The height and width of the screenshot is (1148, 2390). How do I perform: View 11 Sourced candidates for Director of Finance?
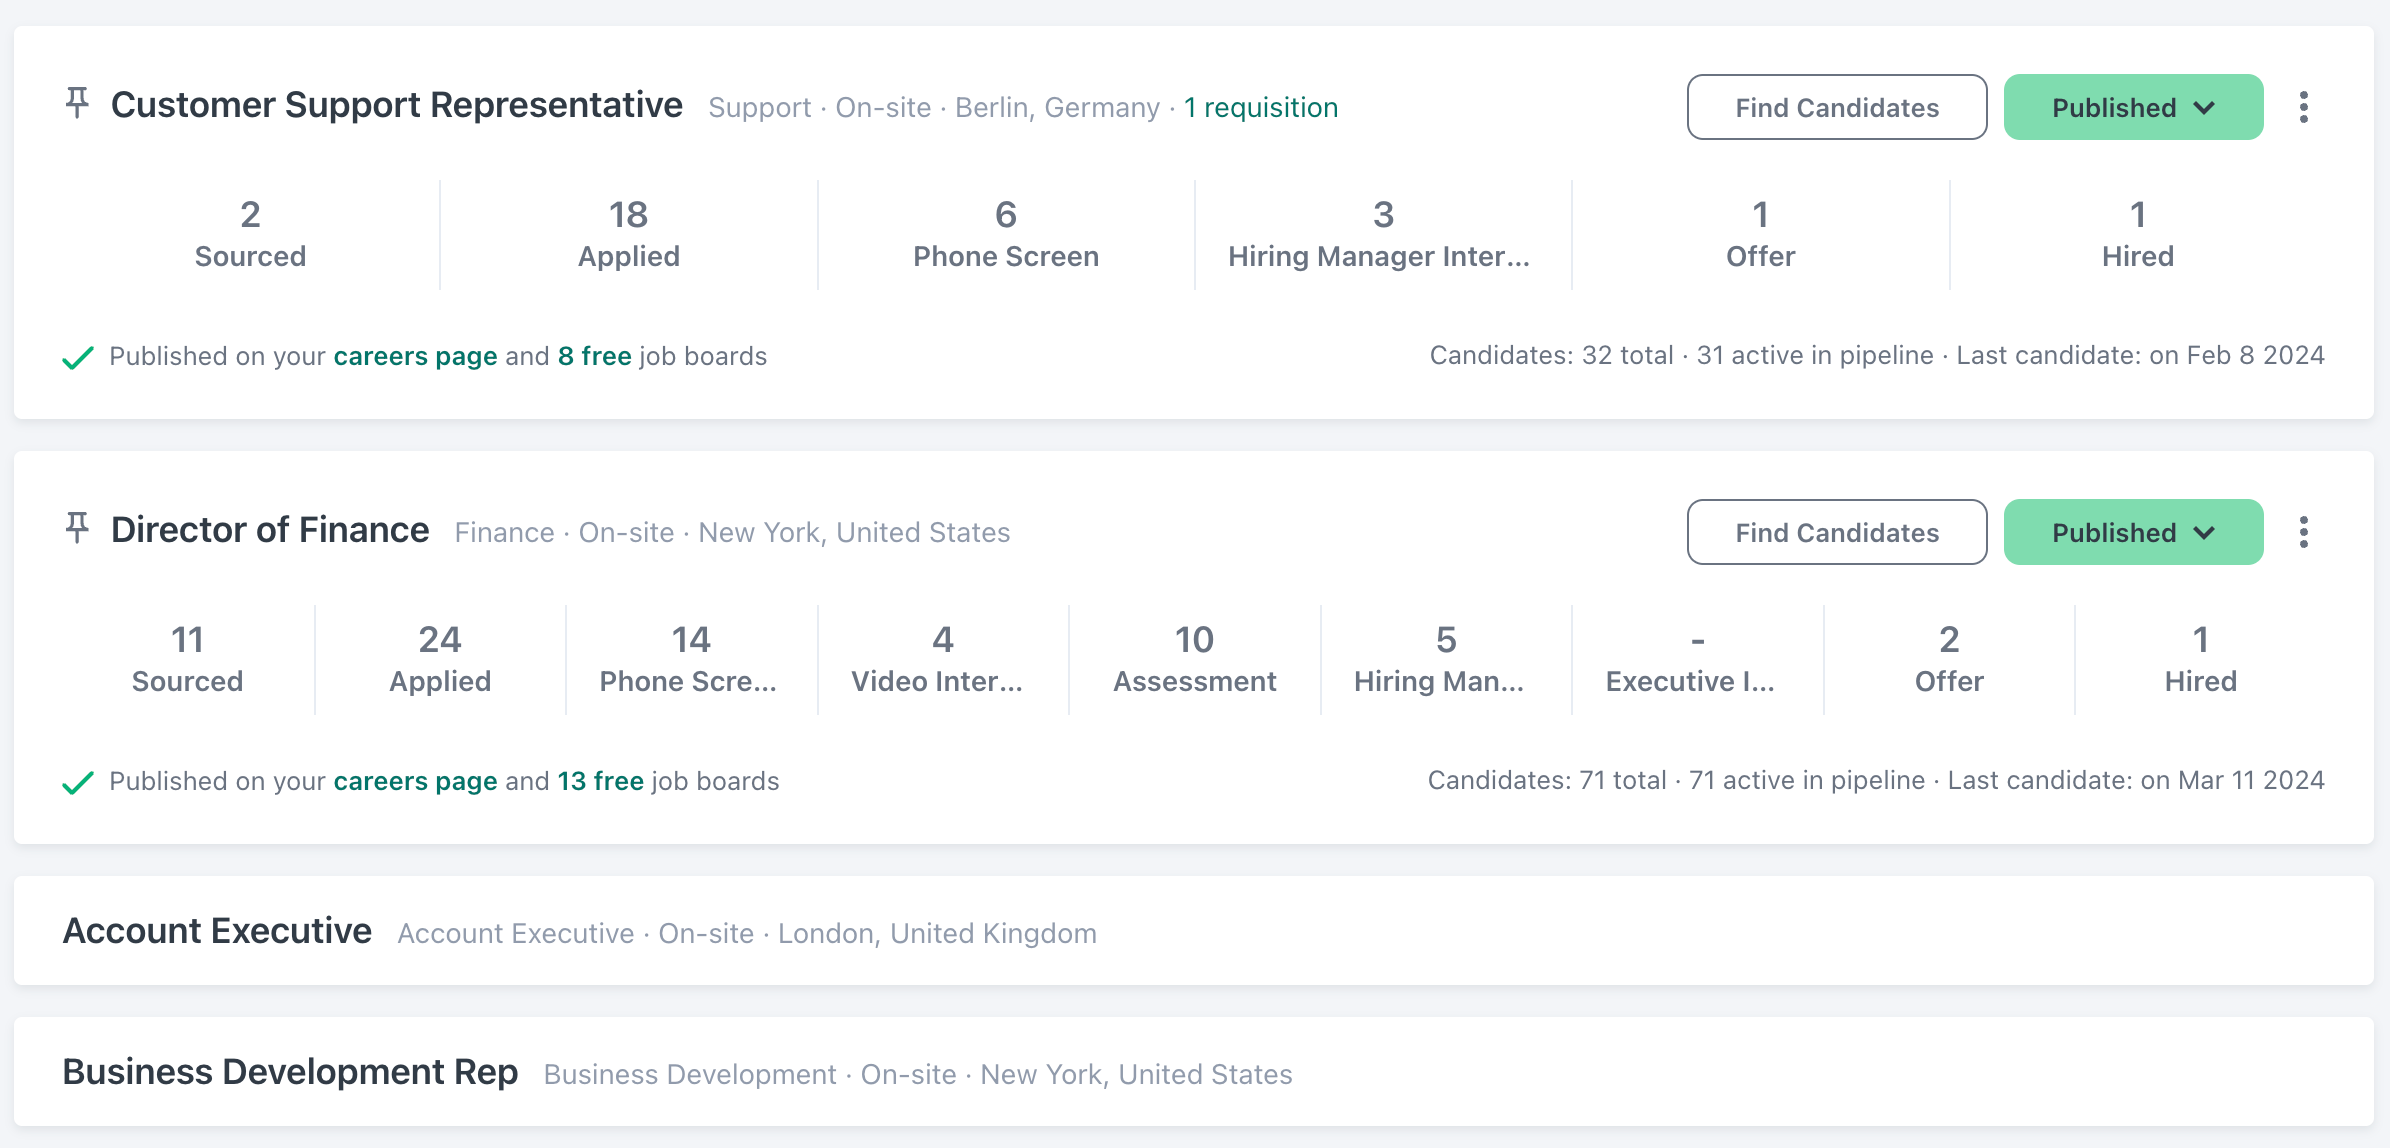tap(187, 660)
